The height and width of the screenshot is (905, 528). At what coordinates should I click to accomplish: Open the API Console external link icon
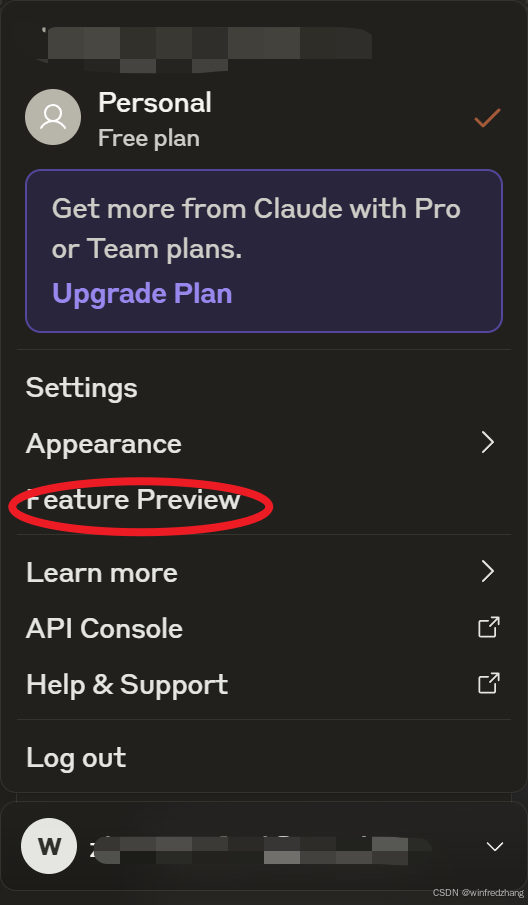pos(489,627)
